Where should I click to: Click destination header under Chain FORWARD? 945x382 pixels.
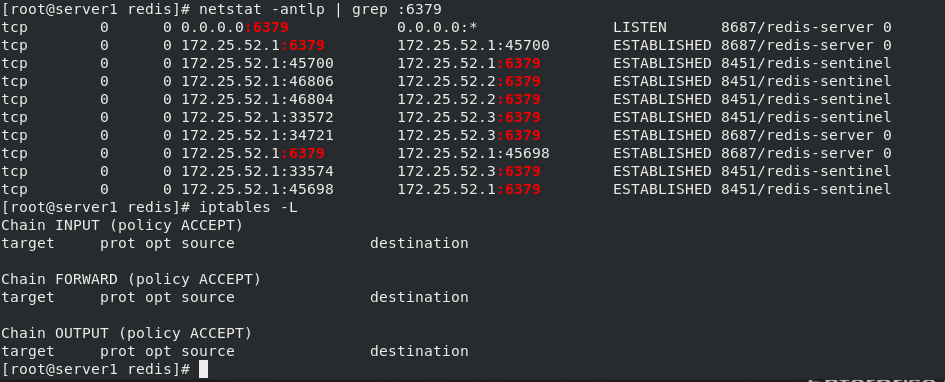(x=419, y=298)
